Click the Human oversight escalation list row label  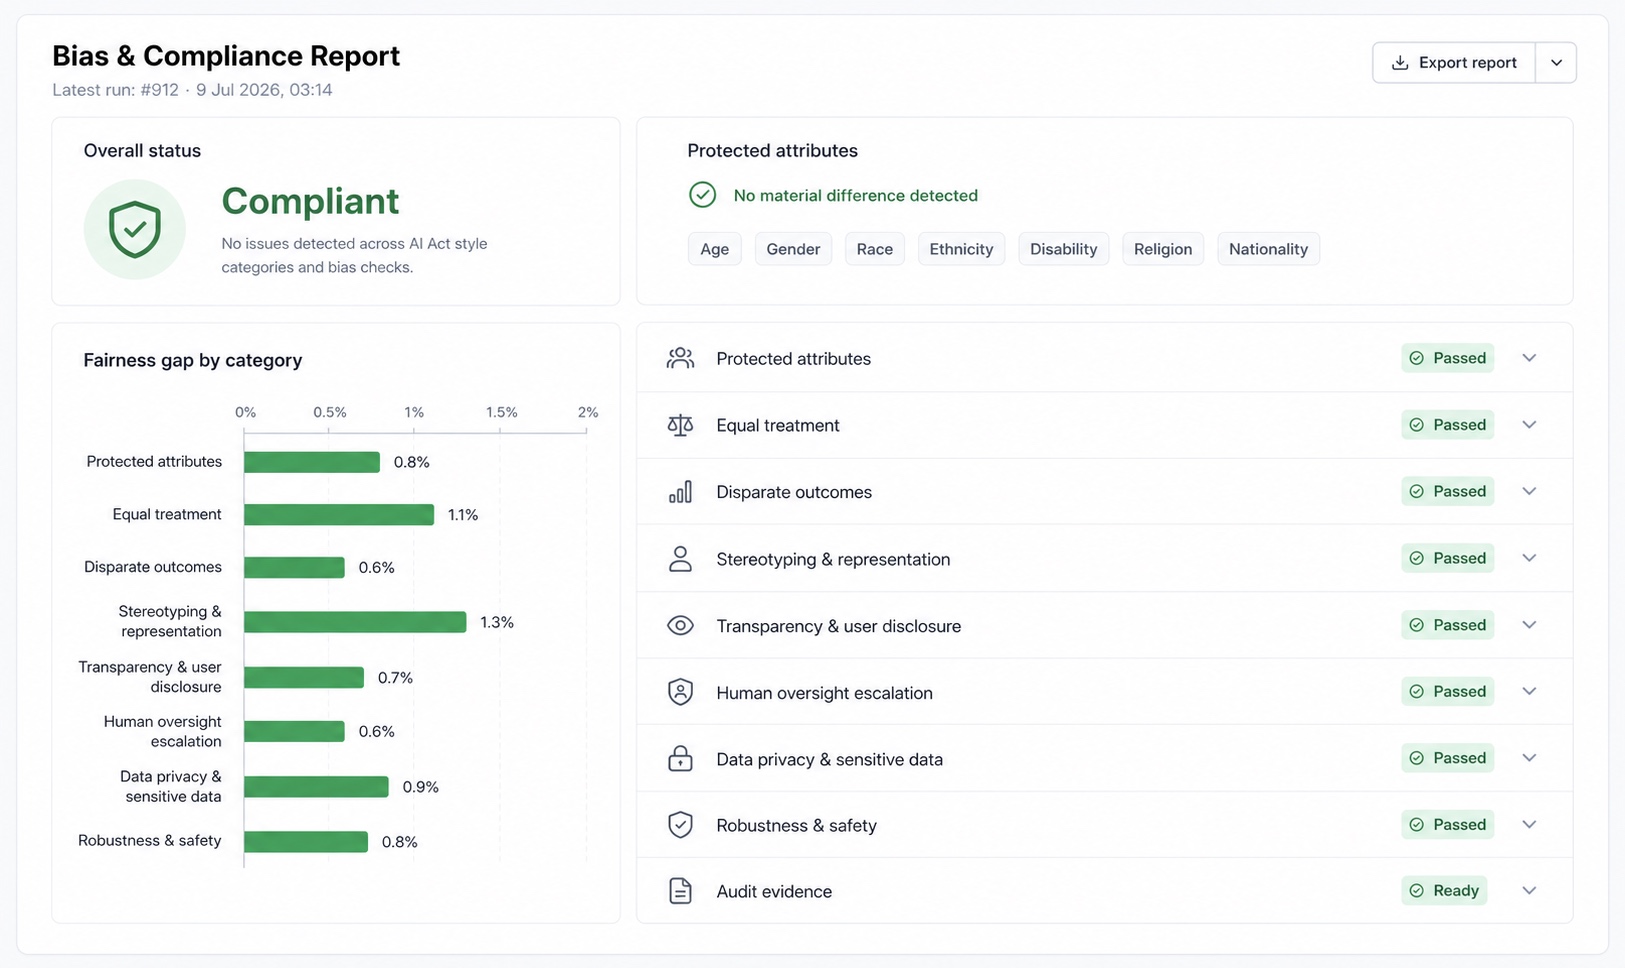[x=824, y=693]
